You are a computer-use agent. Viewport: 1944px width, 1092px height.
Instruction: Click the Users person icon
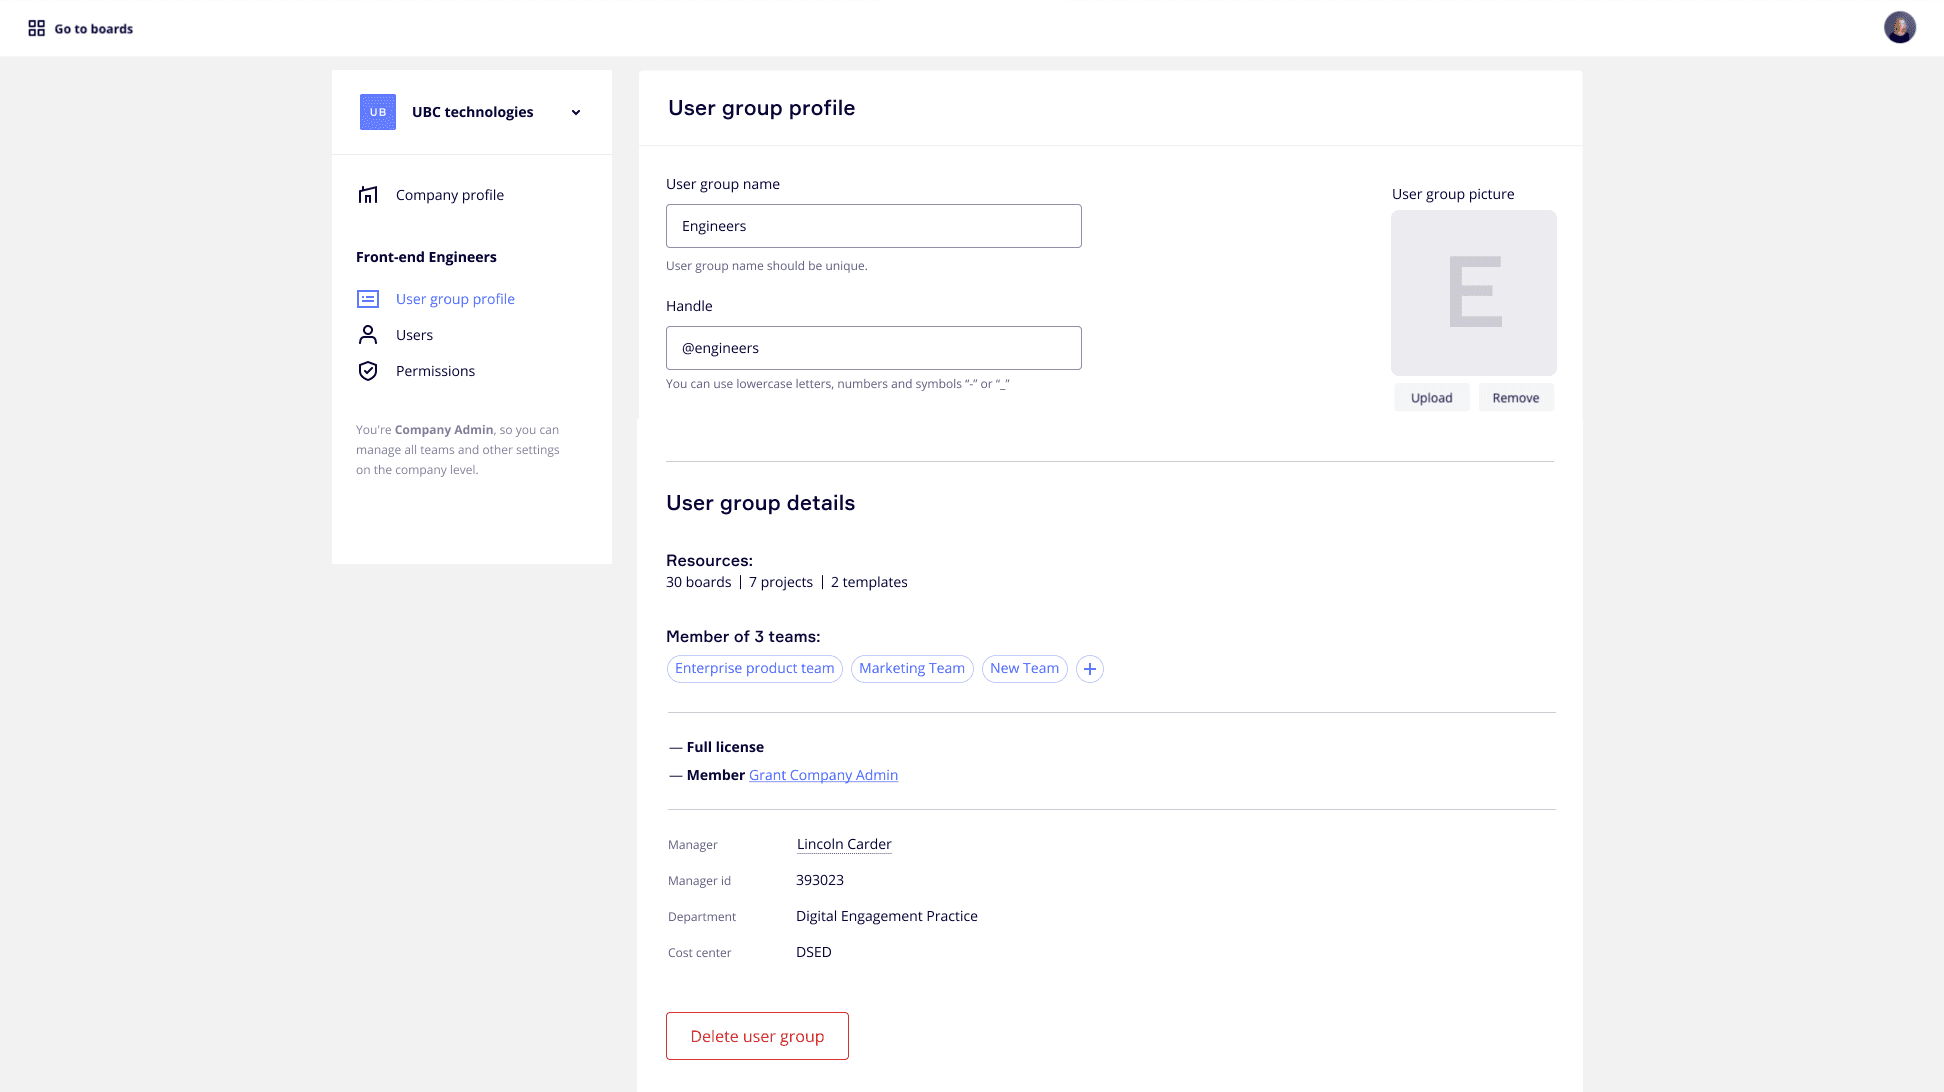click(x=368, y=335)
